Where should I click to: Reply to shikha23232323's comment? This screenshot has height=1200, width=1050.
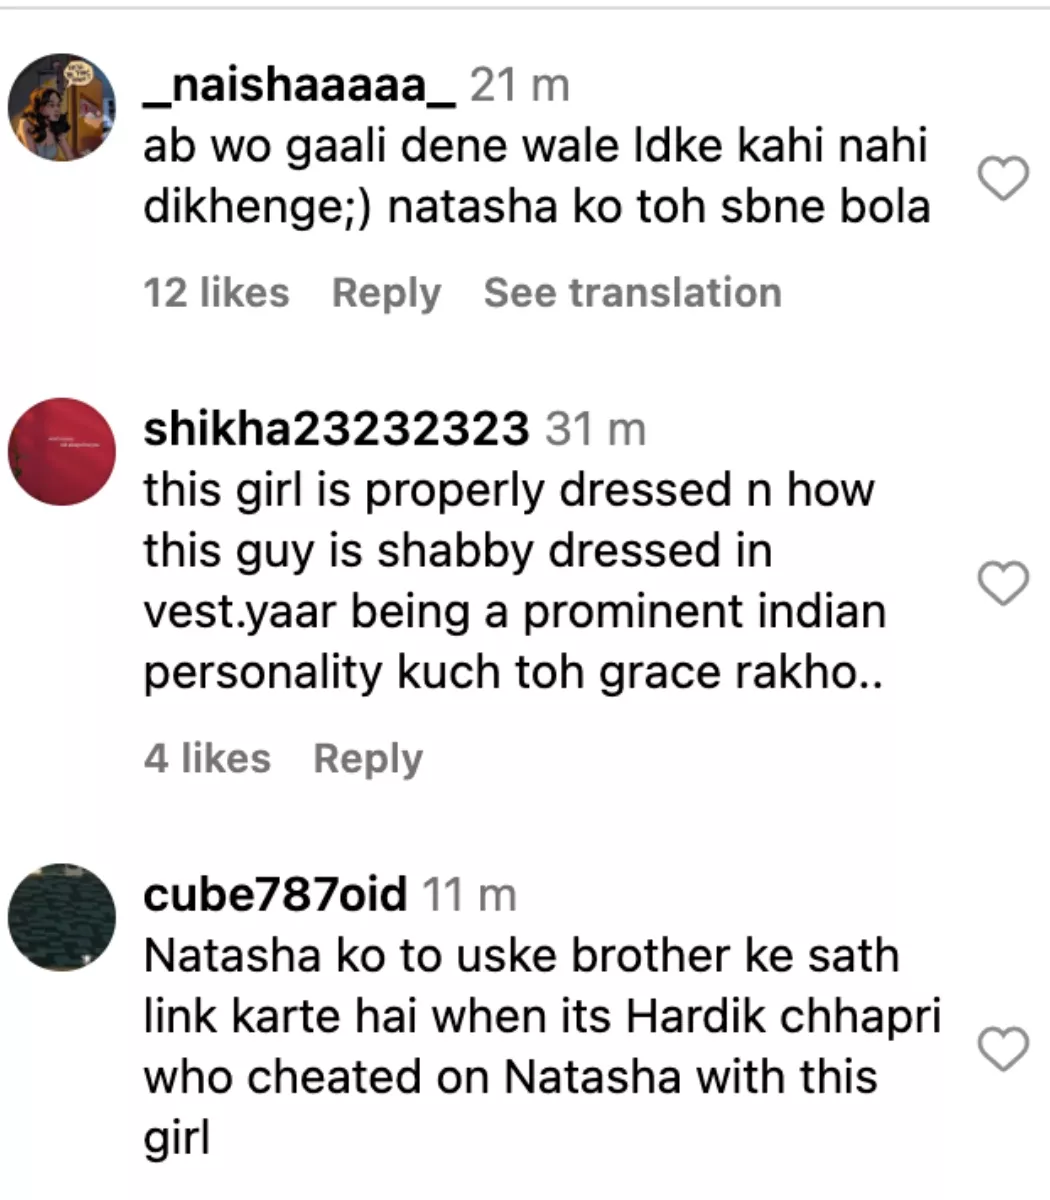click(368, 759)
